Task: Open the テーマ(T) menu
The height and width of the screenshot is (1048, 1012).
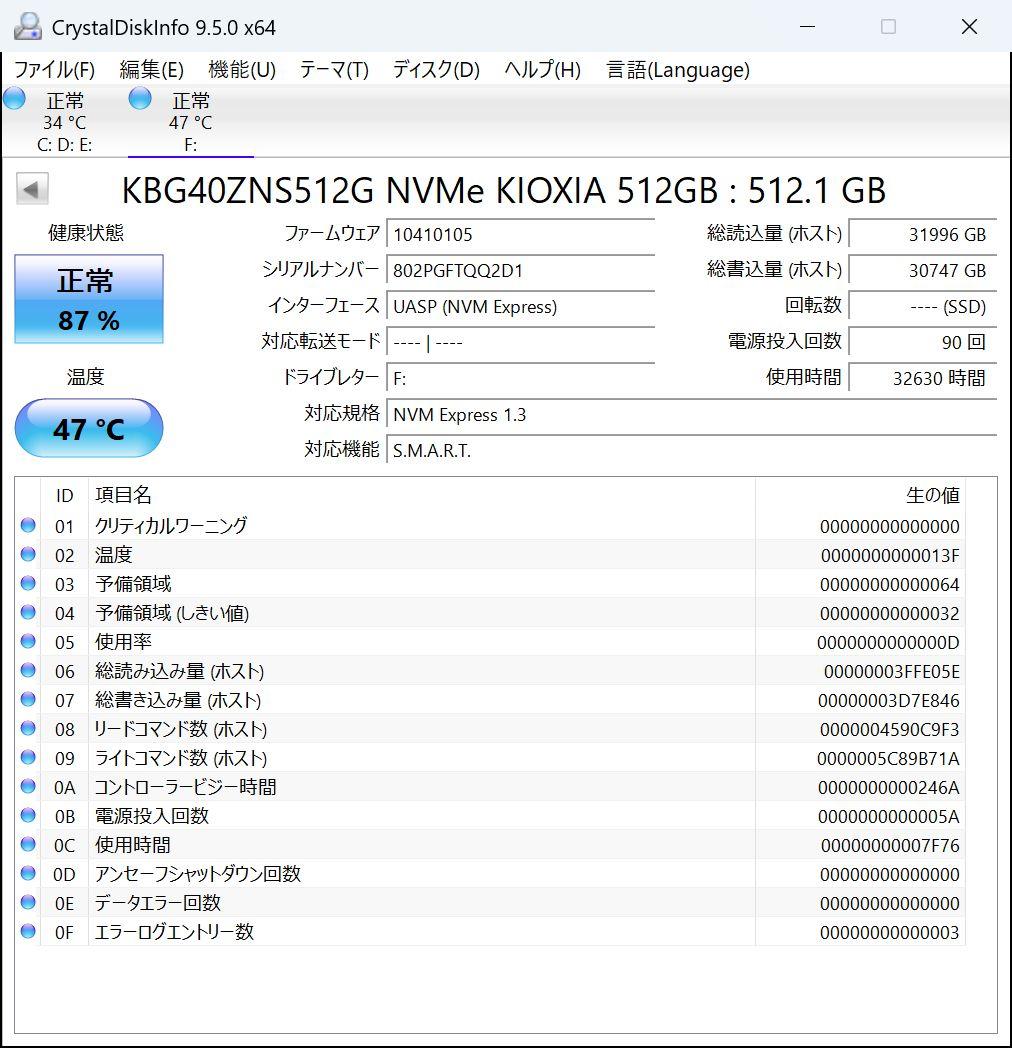Action: tap(334, 70)
